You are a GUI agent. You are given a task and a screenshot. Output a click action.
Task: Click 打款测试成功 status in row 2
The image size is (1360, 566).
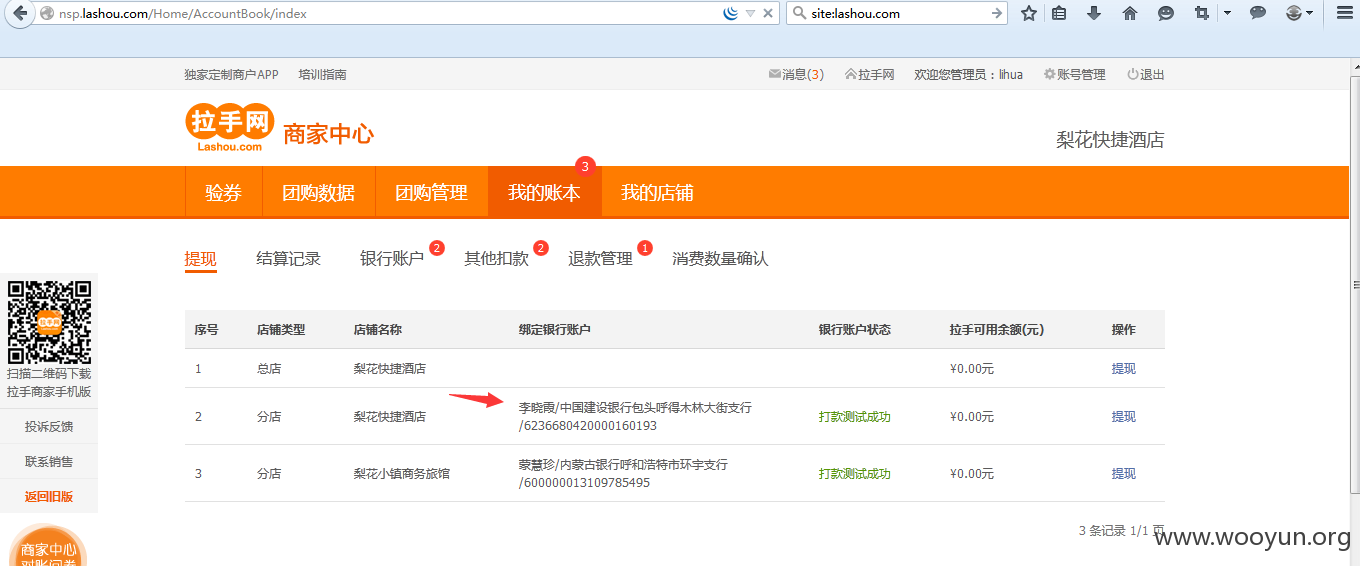[x=854, y=417]
